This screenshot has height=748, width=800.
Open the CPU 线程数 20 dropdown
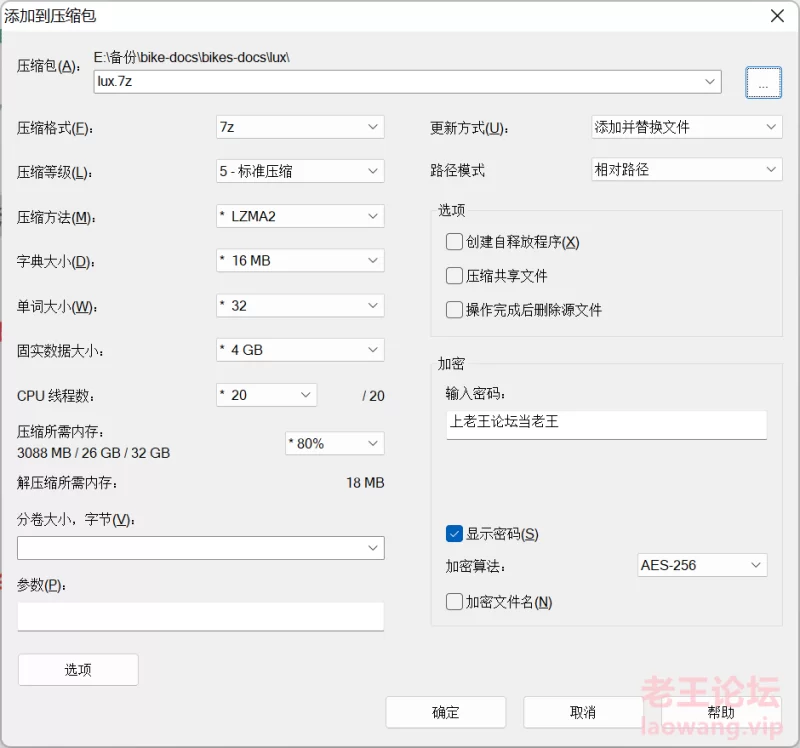coord(266,395)
